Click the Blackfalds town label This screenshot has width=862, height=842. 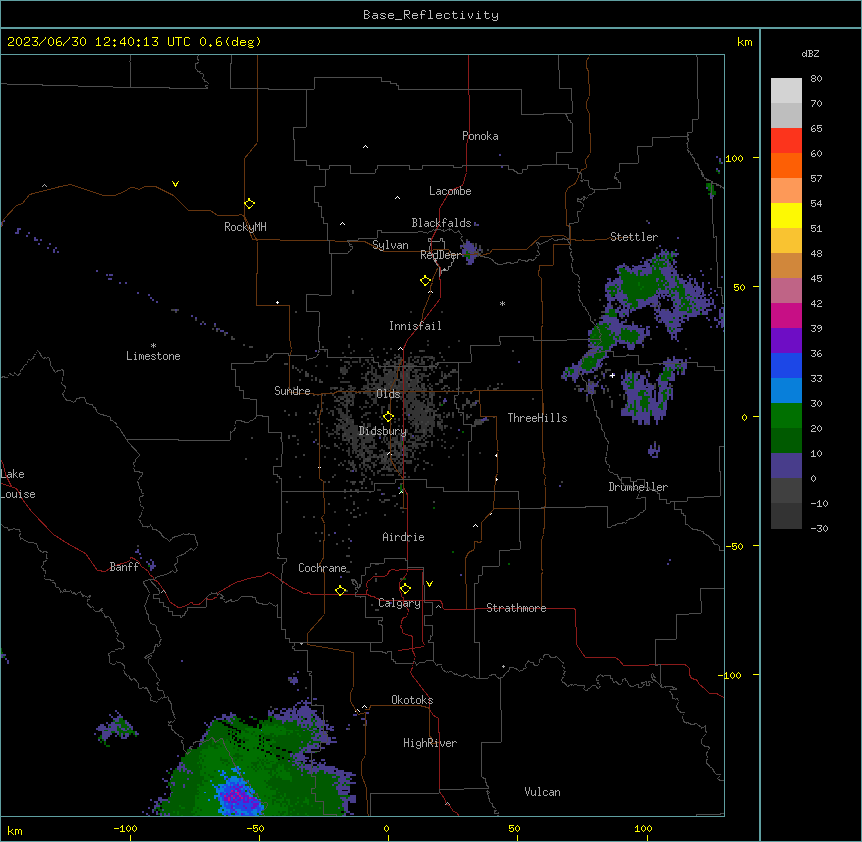441,223
